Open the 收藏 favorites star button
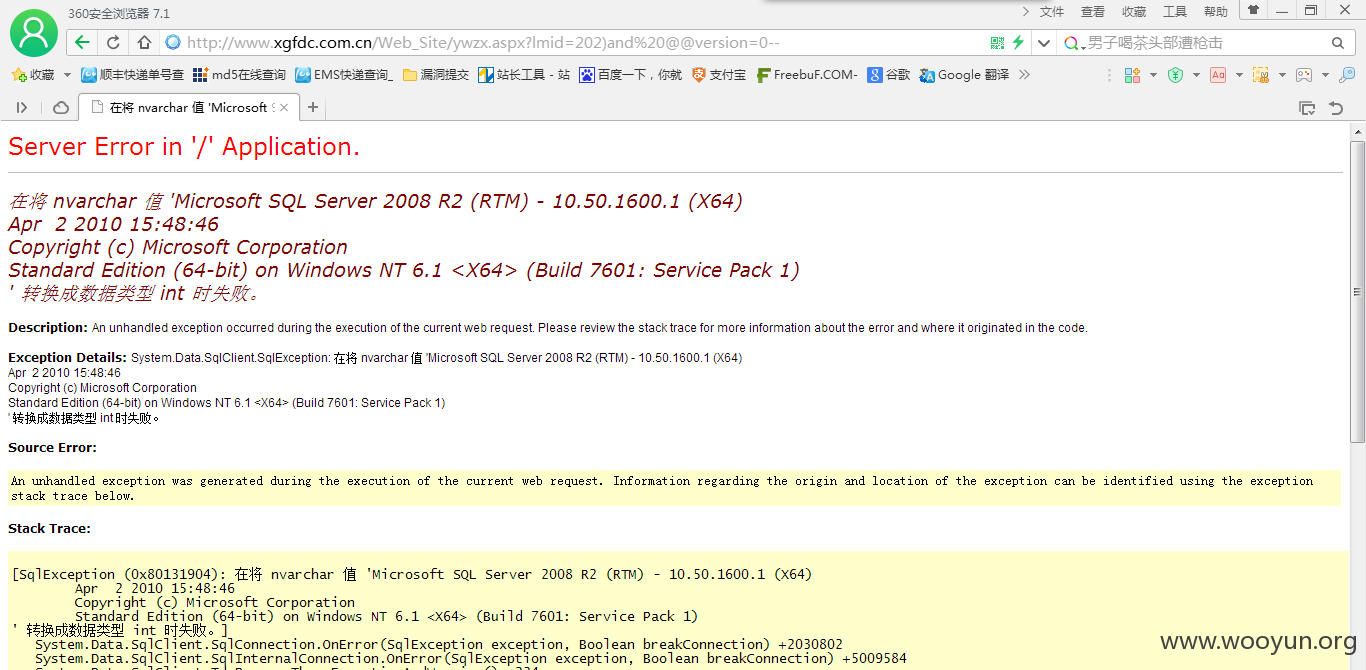Viewport: 1366px width, 670px height. point(33,75)
